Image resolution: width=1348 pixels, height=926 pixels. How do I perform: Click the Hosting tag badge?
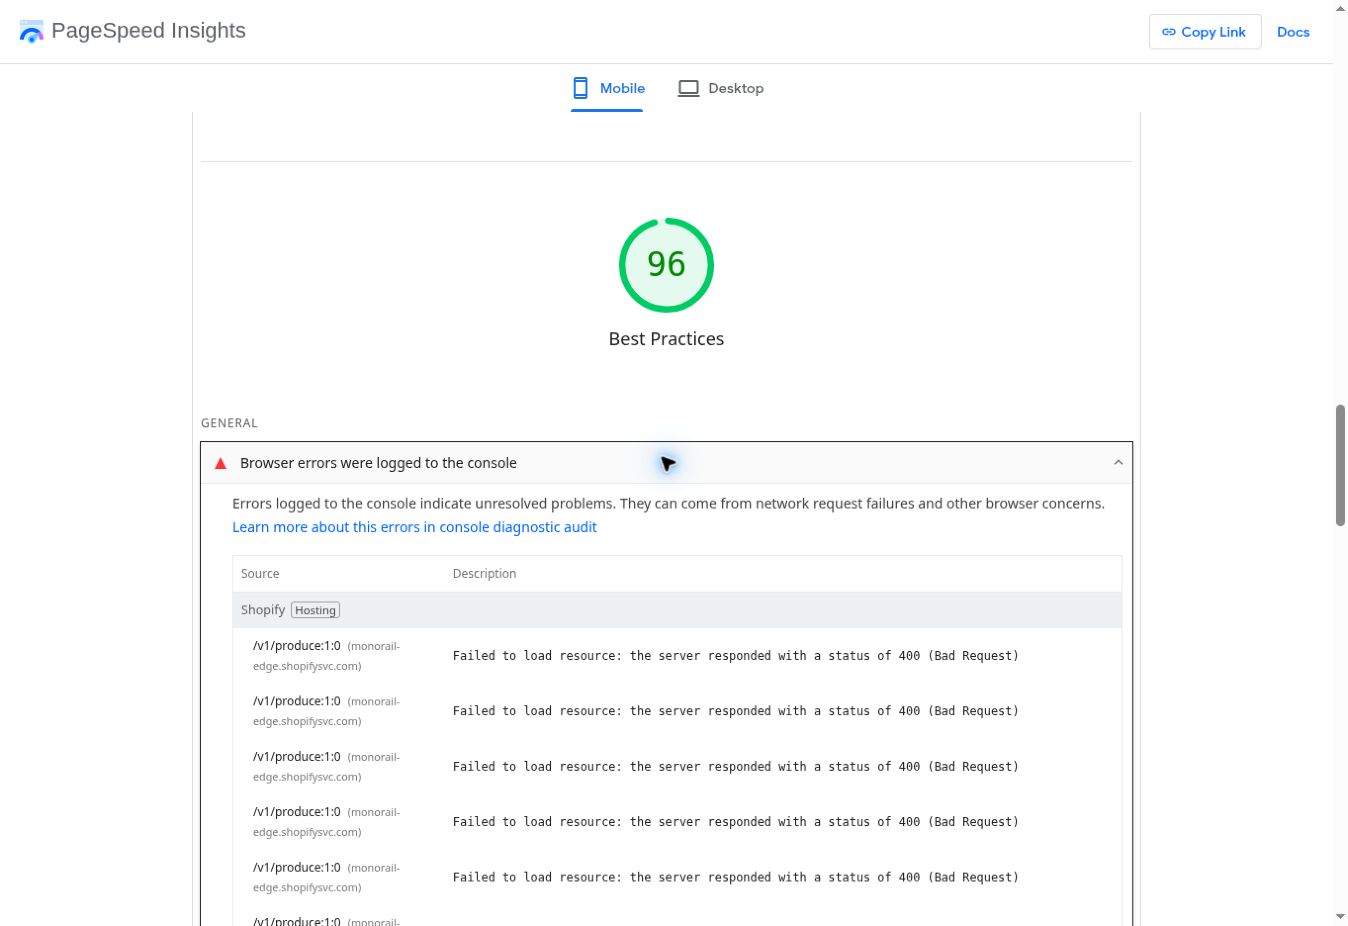pyautogui.click(x=315, y=610)
